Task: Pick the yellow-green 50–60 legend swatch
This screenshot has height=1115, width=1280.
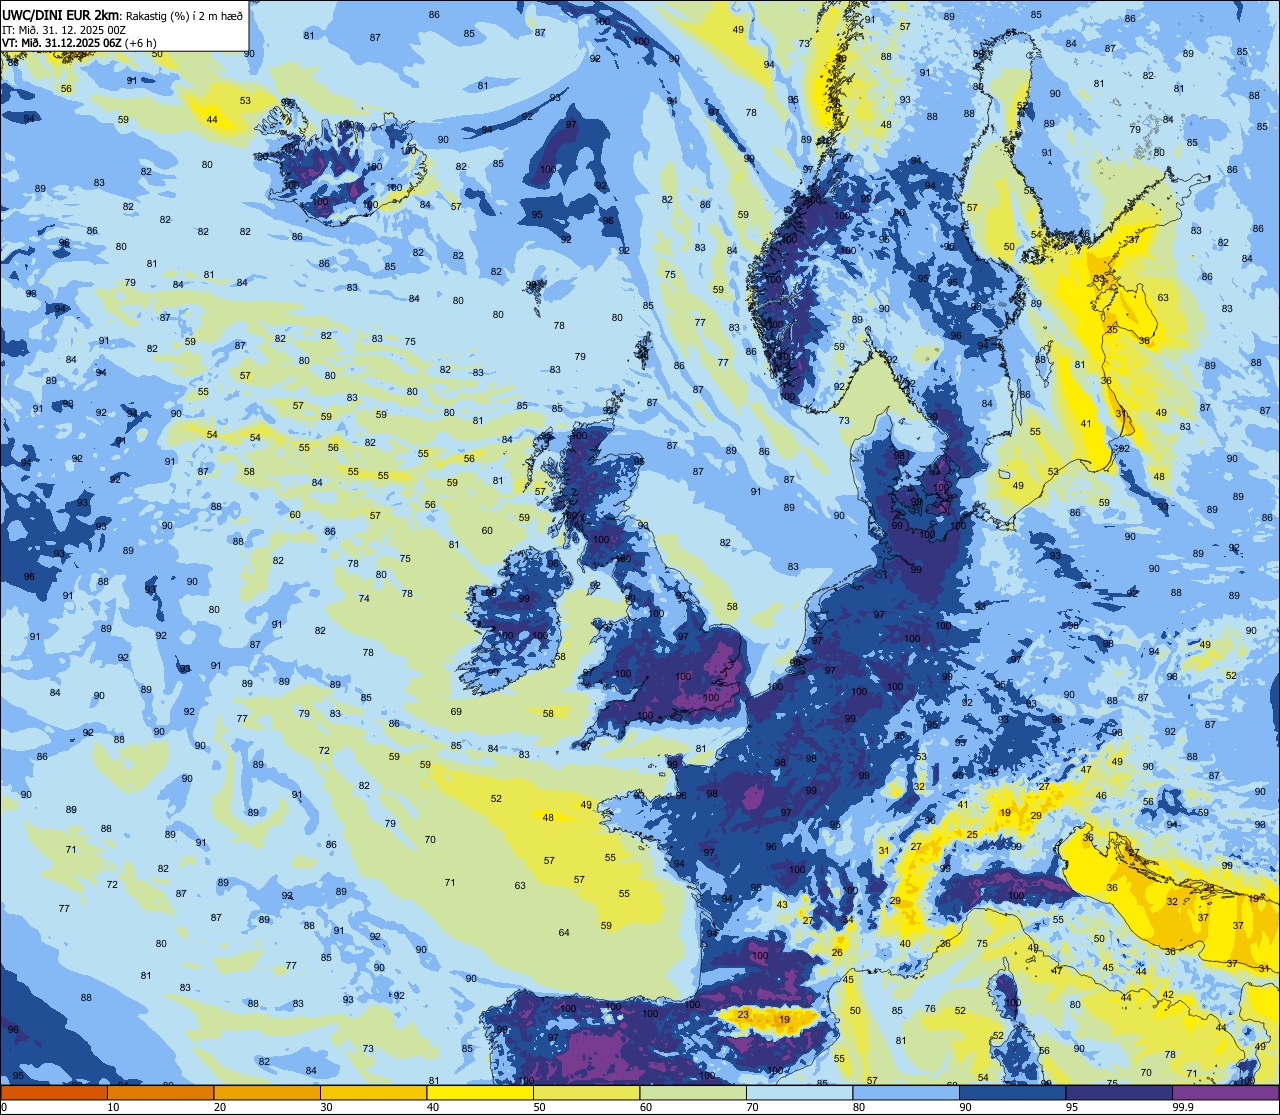Action: tap(586, 1092)
